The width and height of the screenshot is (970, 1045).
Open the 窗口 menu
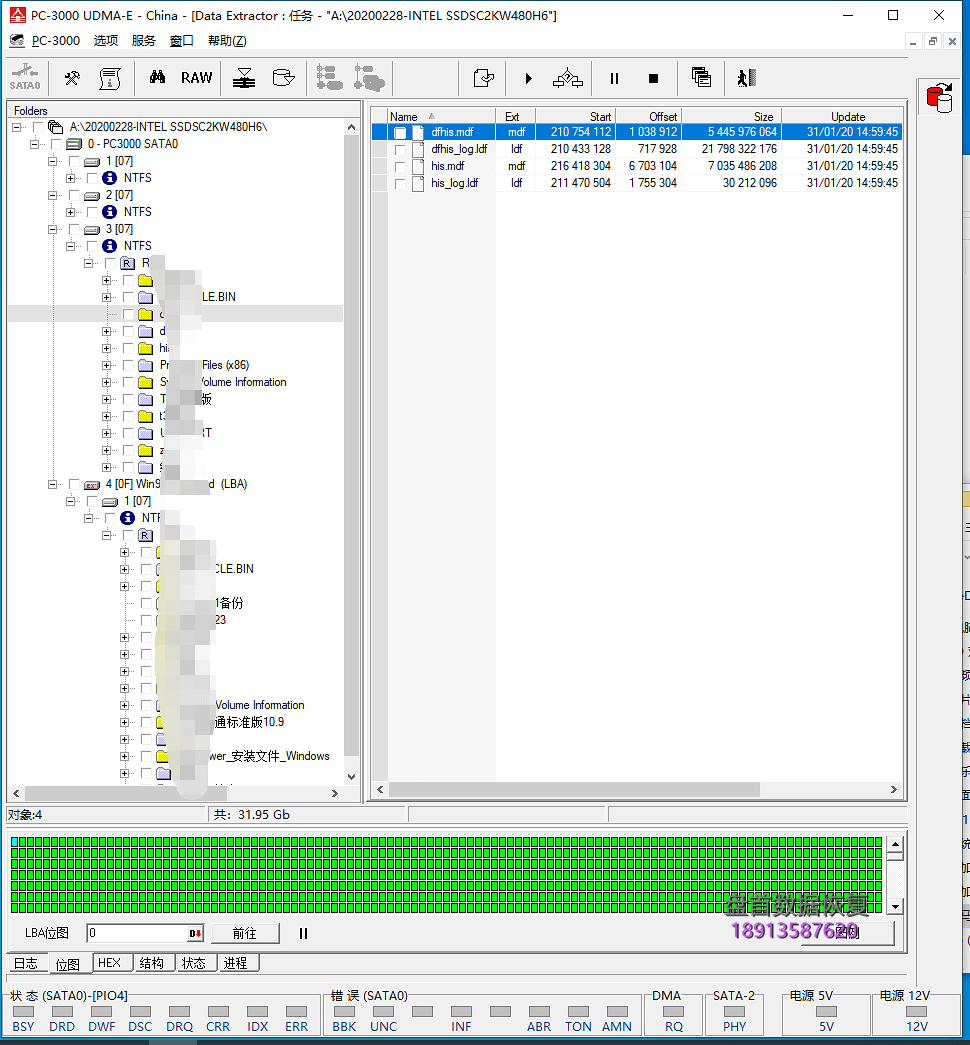pyautogui.click(x=181, y=41)
